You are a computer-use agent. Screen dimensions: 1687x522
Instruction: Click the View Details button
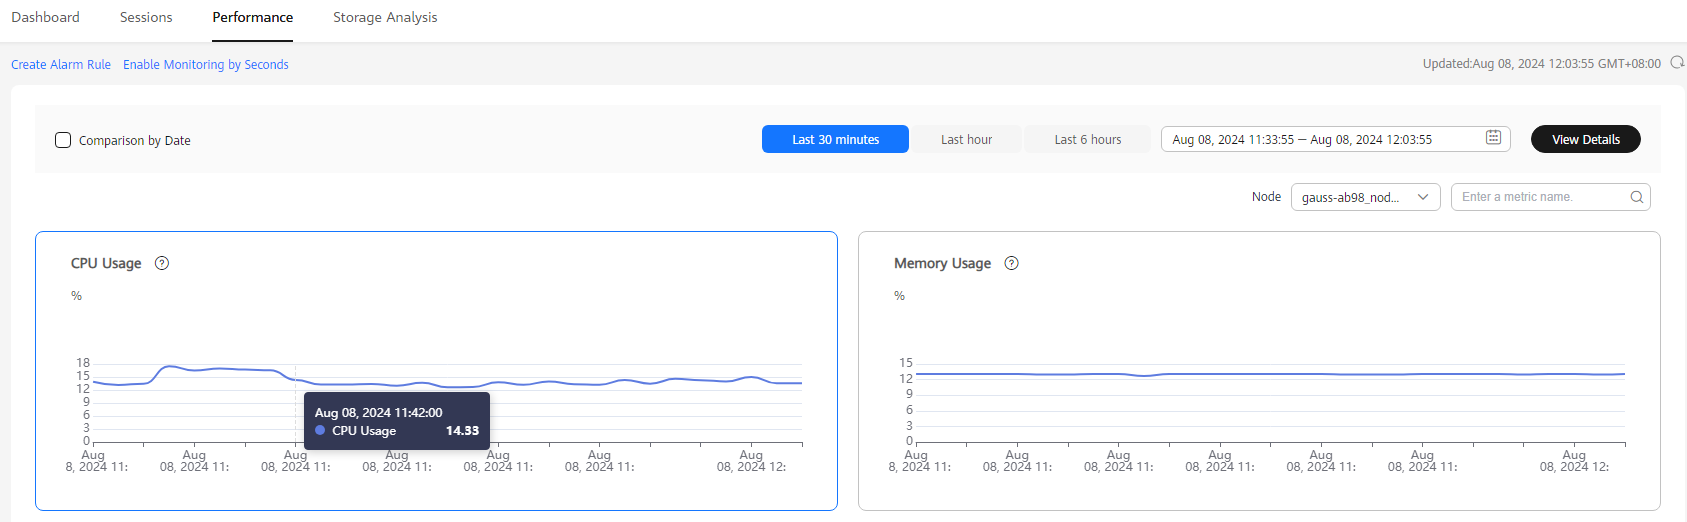[x=1586, y=139]
